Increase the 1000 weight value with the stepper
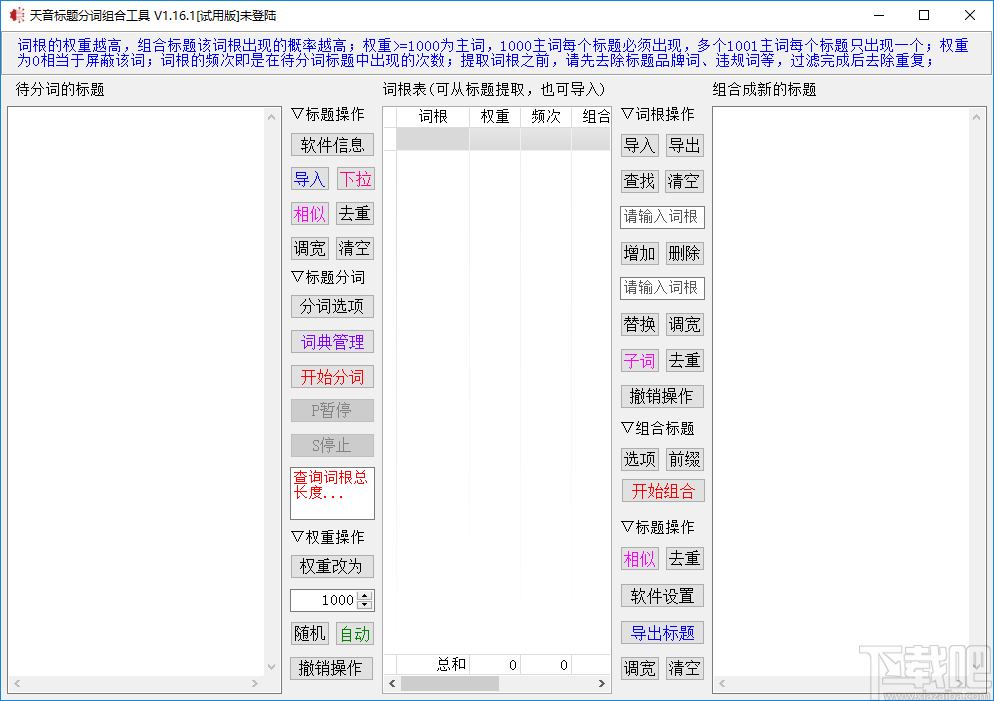This screenshot has width=994, height=701. coord(366,595)
